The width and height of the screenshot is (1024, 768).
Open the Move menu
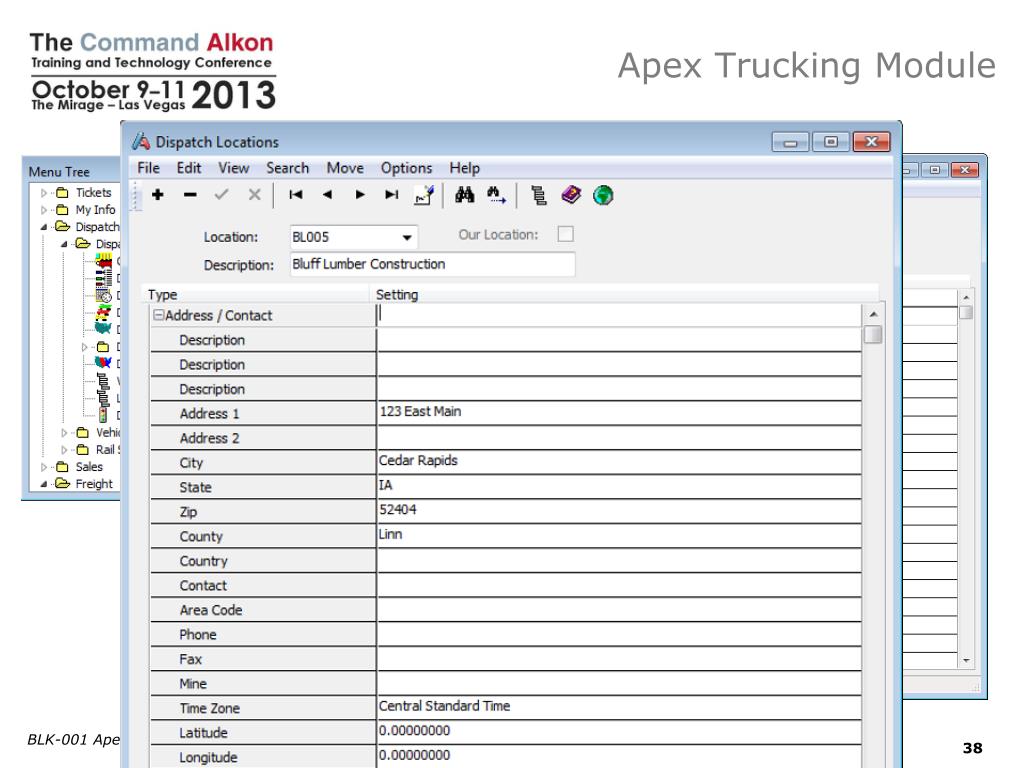pyautogui.click(x=345, y=168)
